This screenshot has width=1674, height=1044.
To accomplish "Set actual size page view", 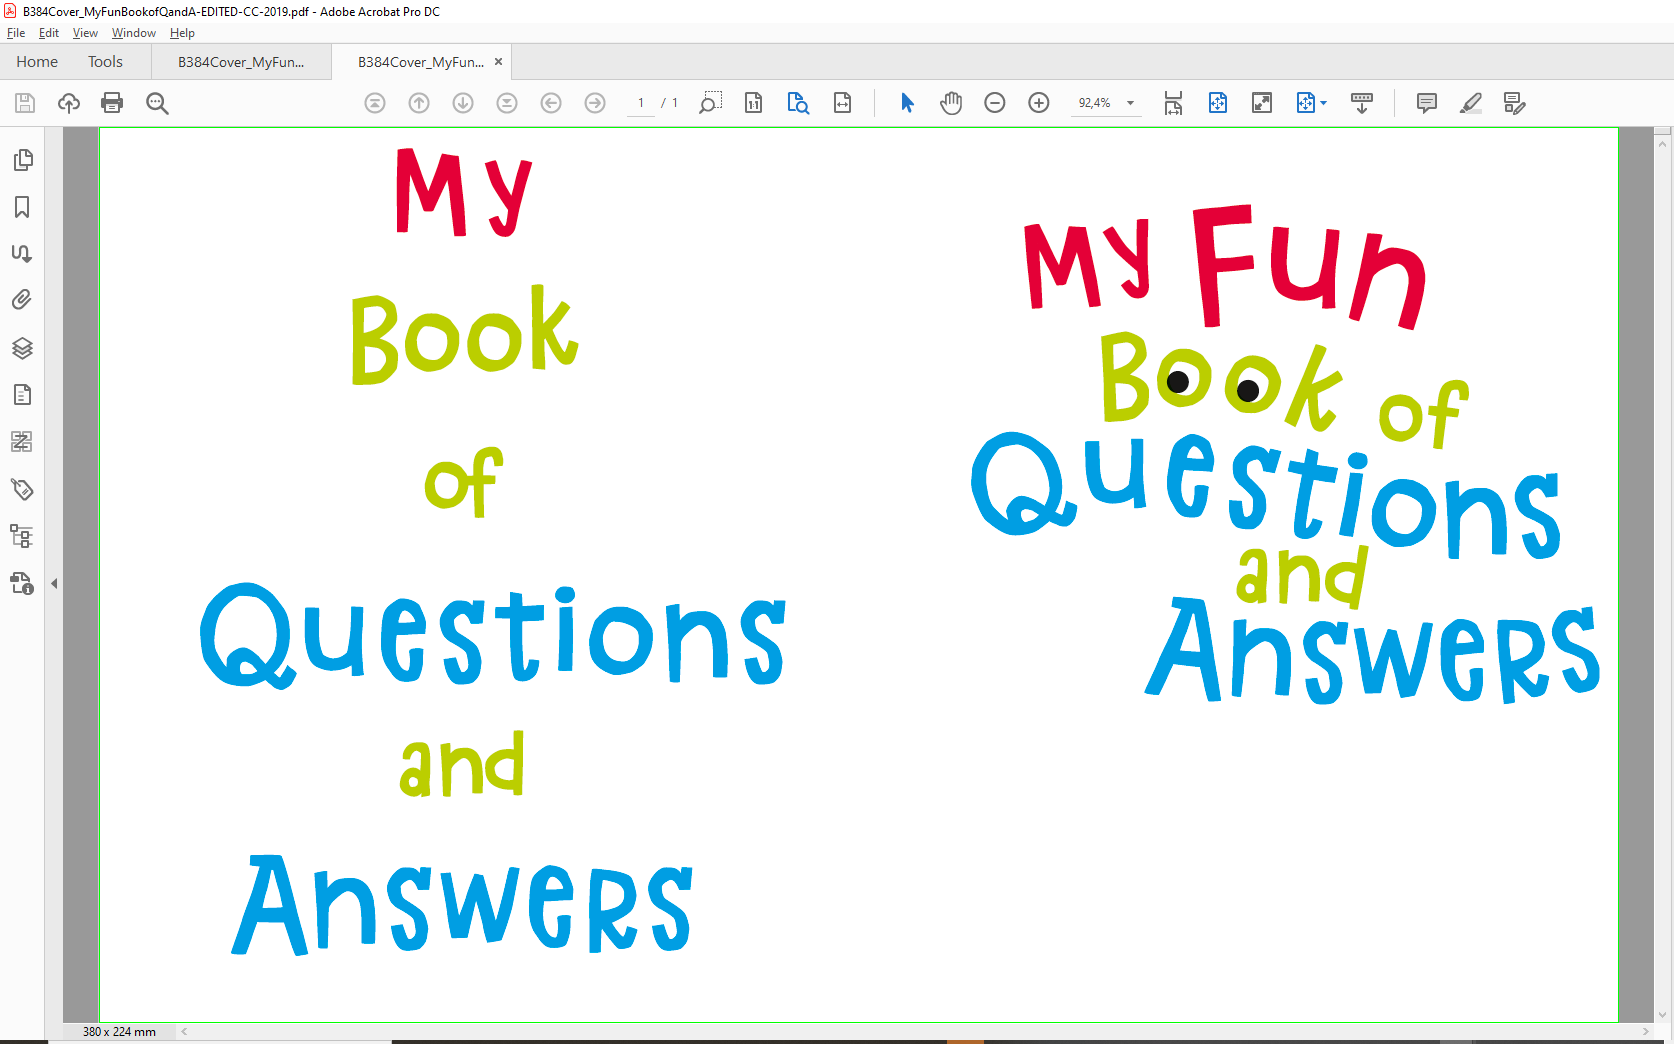I will click(x=754, y=103).
